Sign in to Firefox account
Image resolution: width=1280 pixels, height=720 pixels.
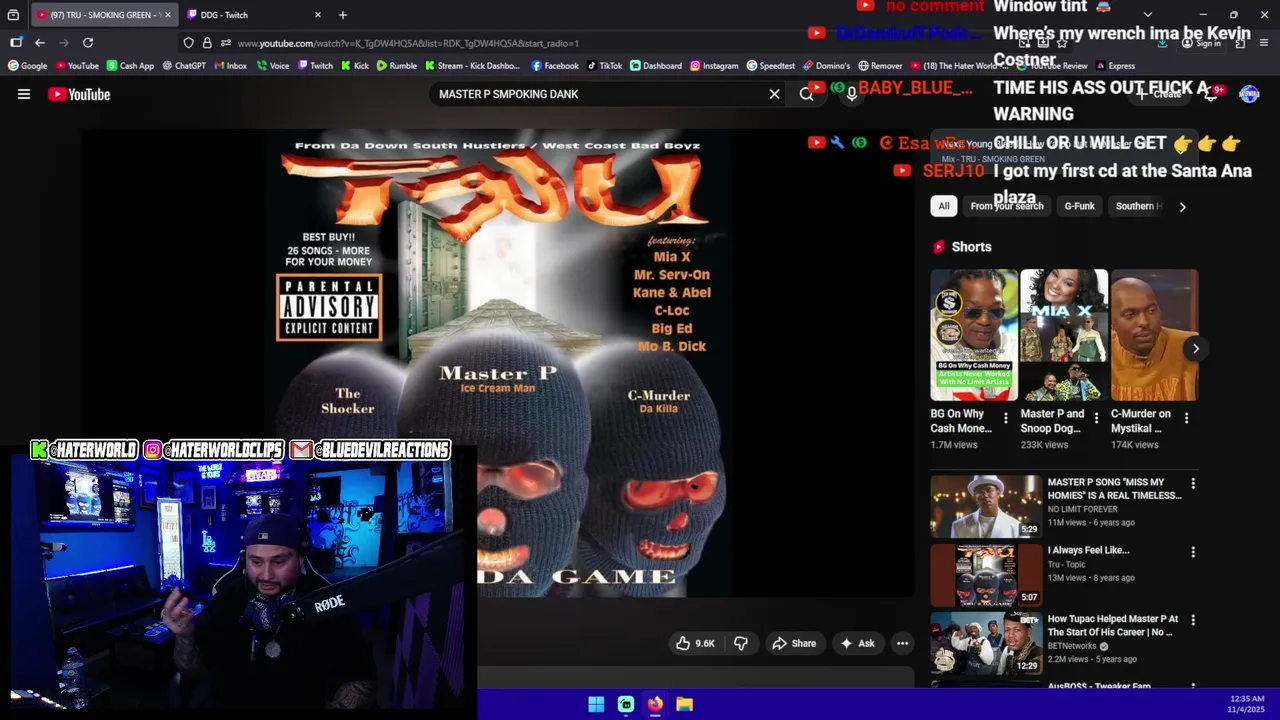click(1200, 43)
